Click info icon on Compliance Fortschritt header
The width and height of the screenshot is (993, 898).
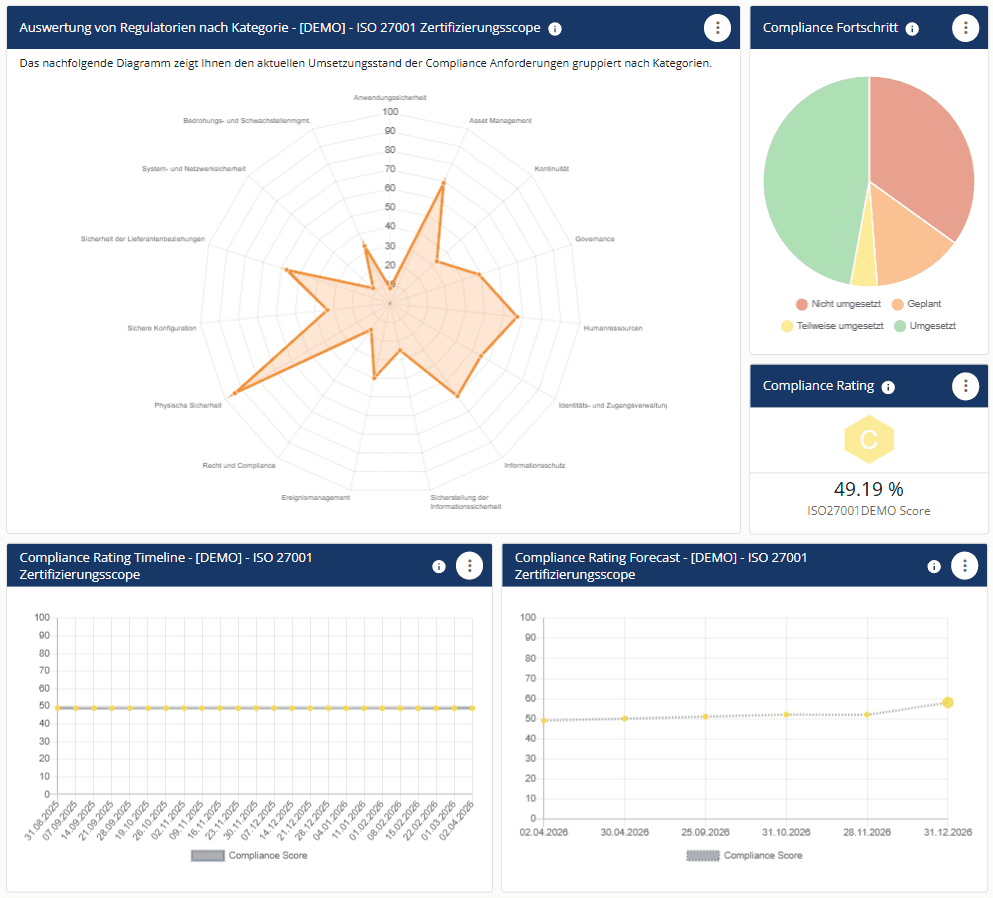(911, 29)
